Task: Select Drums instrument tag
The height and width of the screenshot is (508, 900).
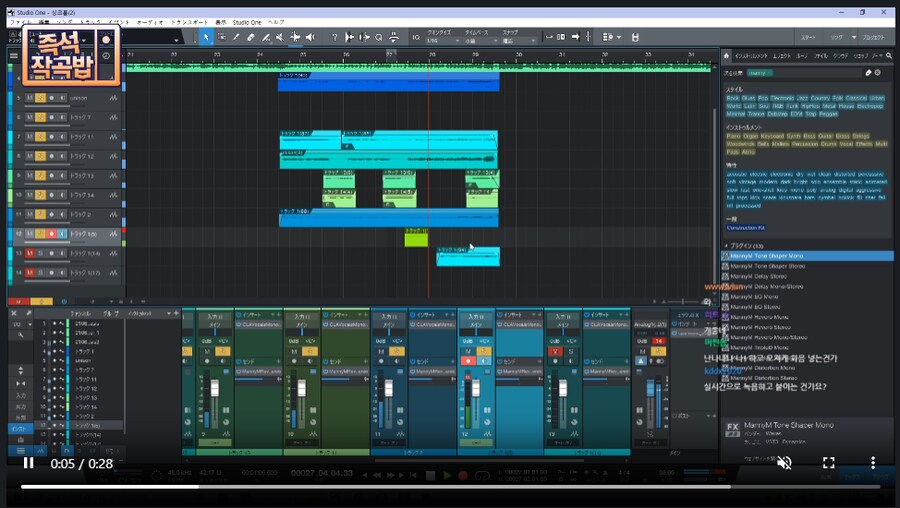Action: pos(828,144)
